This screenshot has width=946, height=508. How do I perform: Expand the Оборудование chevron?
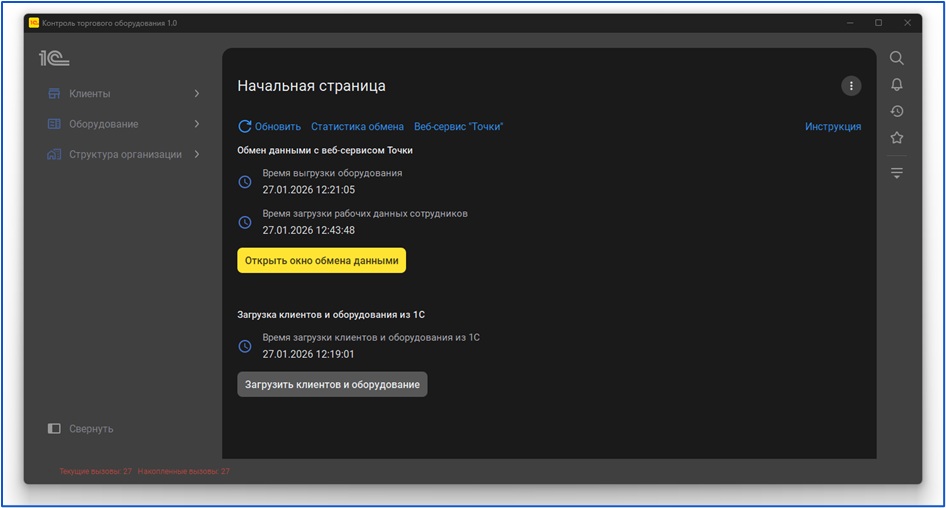click(197, 124)
